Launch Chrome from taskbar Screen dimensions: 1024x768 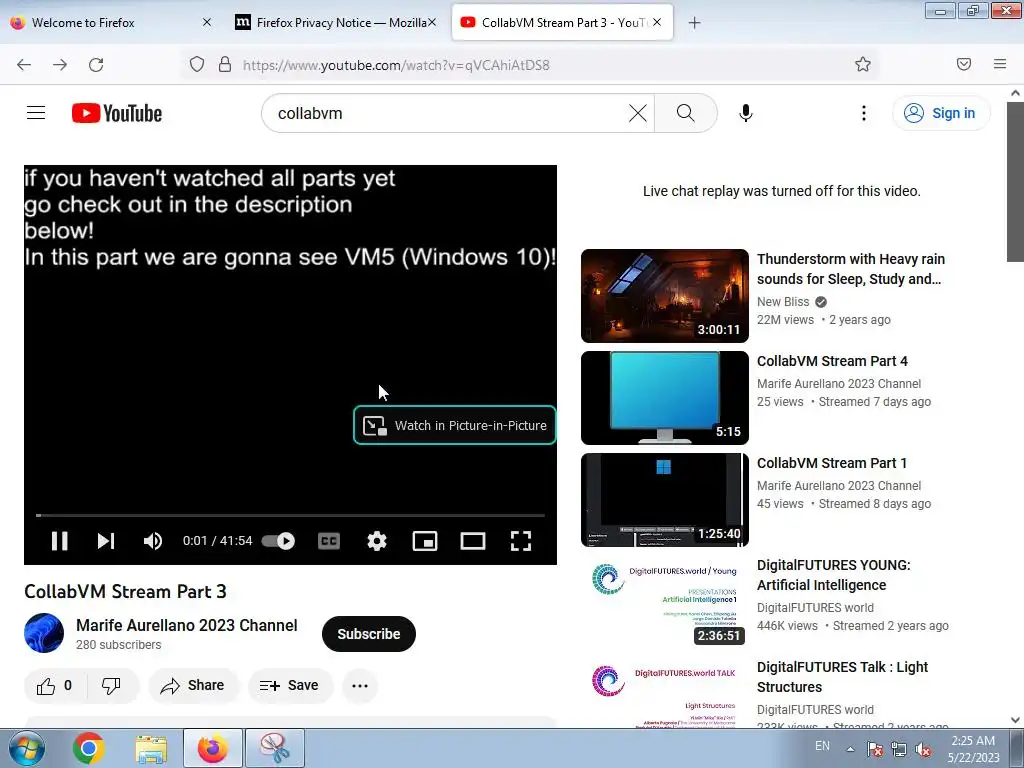[89, 748]
